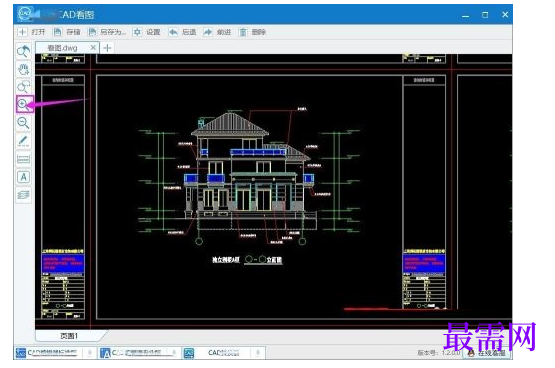
Task: Download the third CAD product via arrow
Action: coord(258,353)
